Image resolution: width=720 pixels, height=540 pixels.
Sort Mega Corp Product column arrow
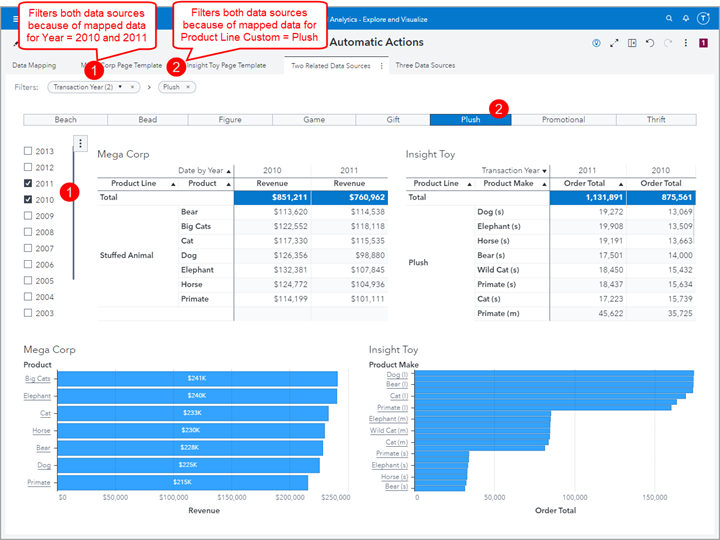click(229, 184)
